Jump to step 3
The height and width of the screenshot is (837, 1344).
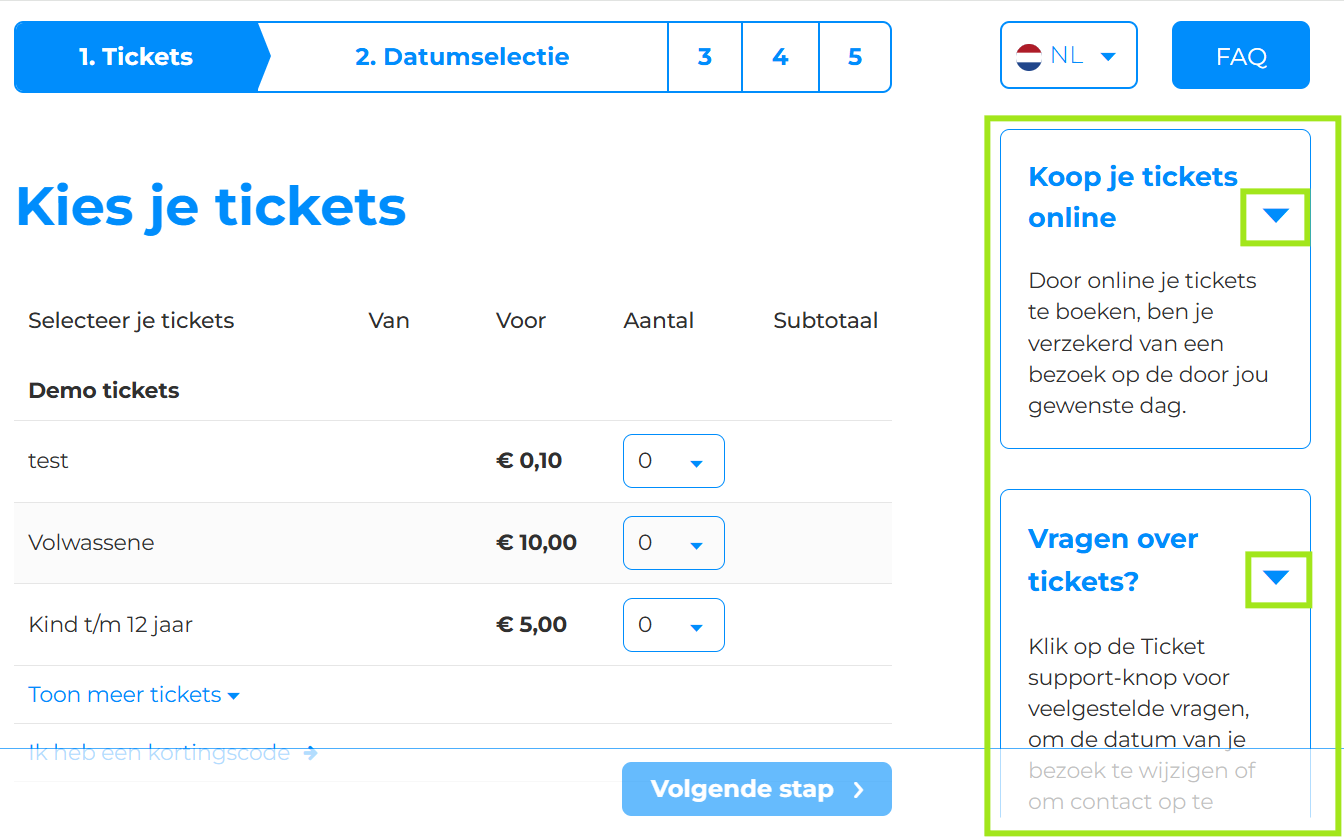[x=705, y=57]
